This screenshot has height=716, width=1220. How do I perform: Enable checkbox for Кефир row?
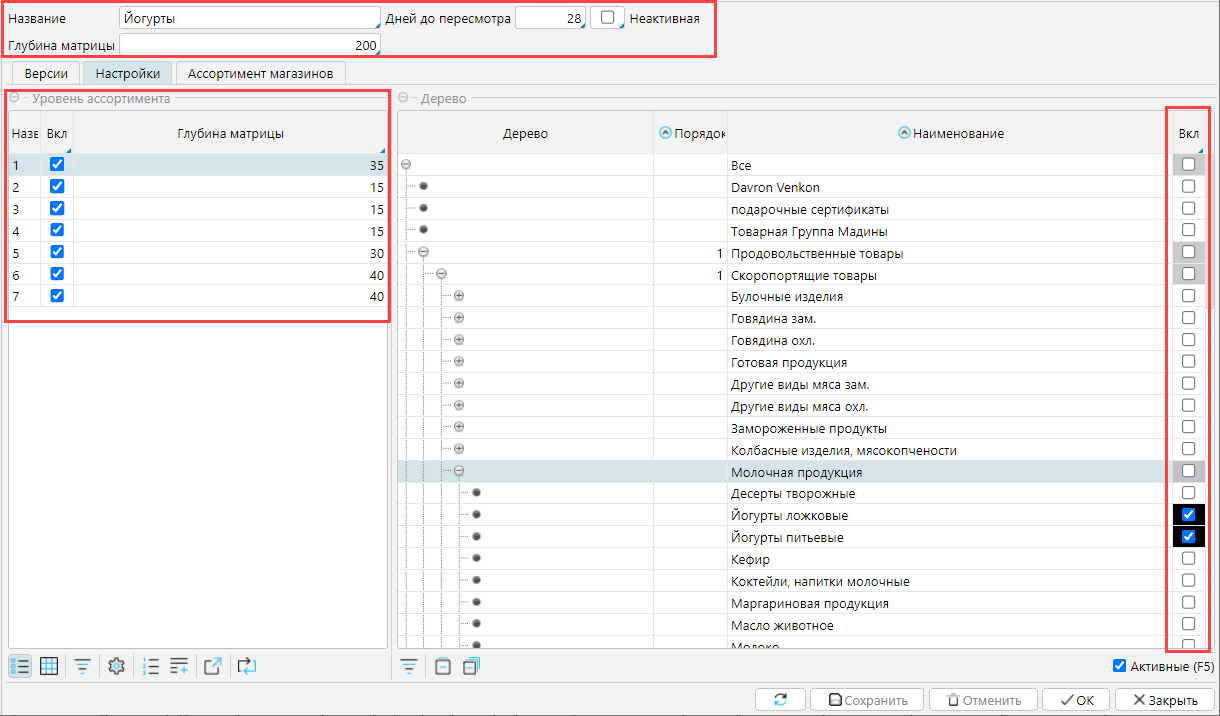(1188, 559)
